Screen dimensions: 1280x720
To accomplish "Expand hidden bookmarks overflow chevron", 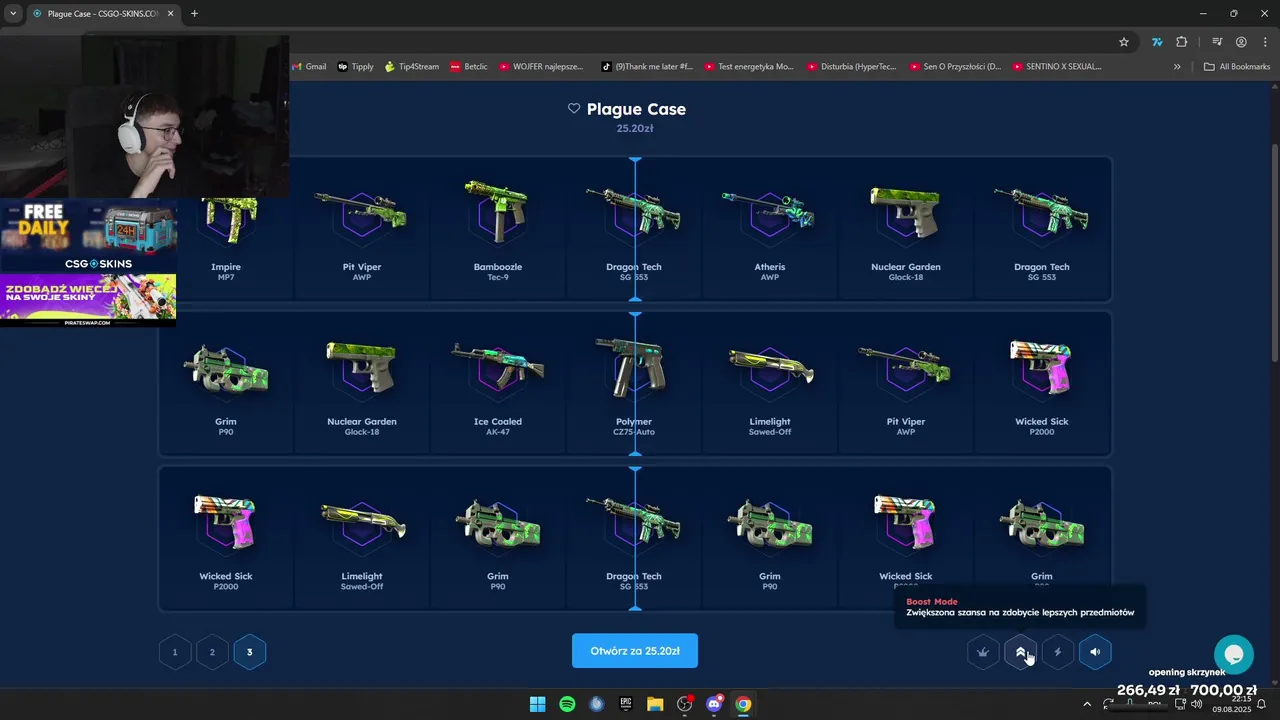I will [x=1177, y=67].
